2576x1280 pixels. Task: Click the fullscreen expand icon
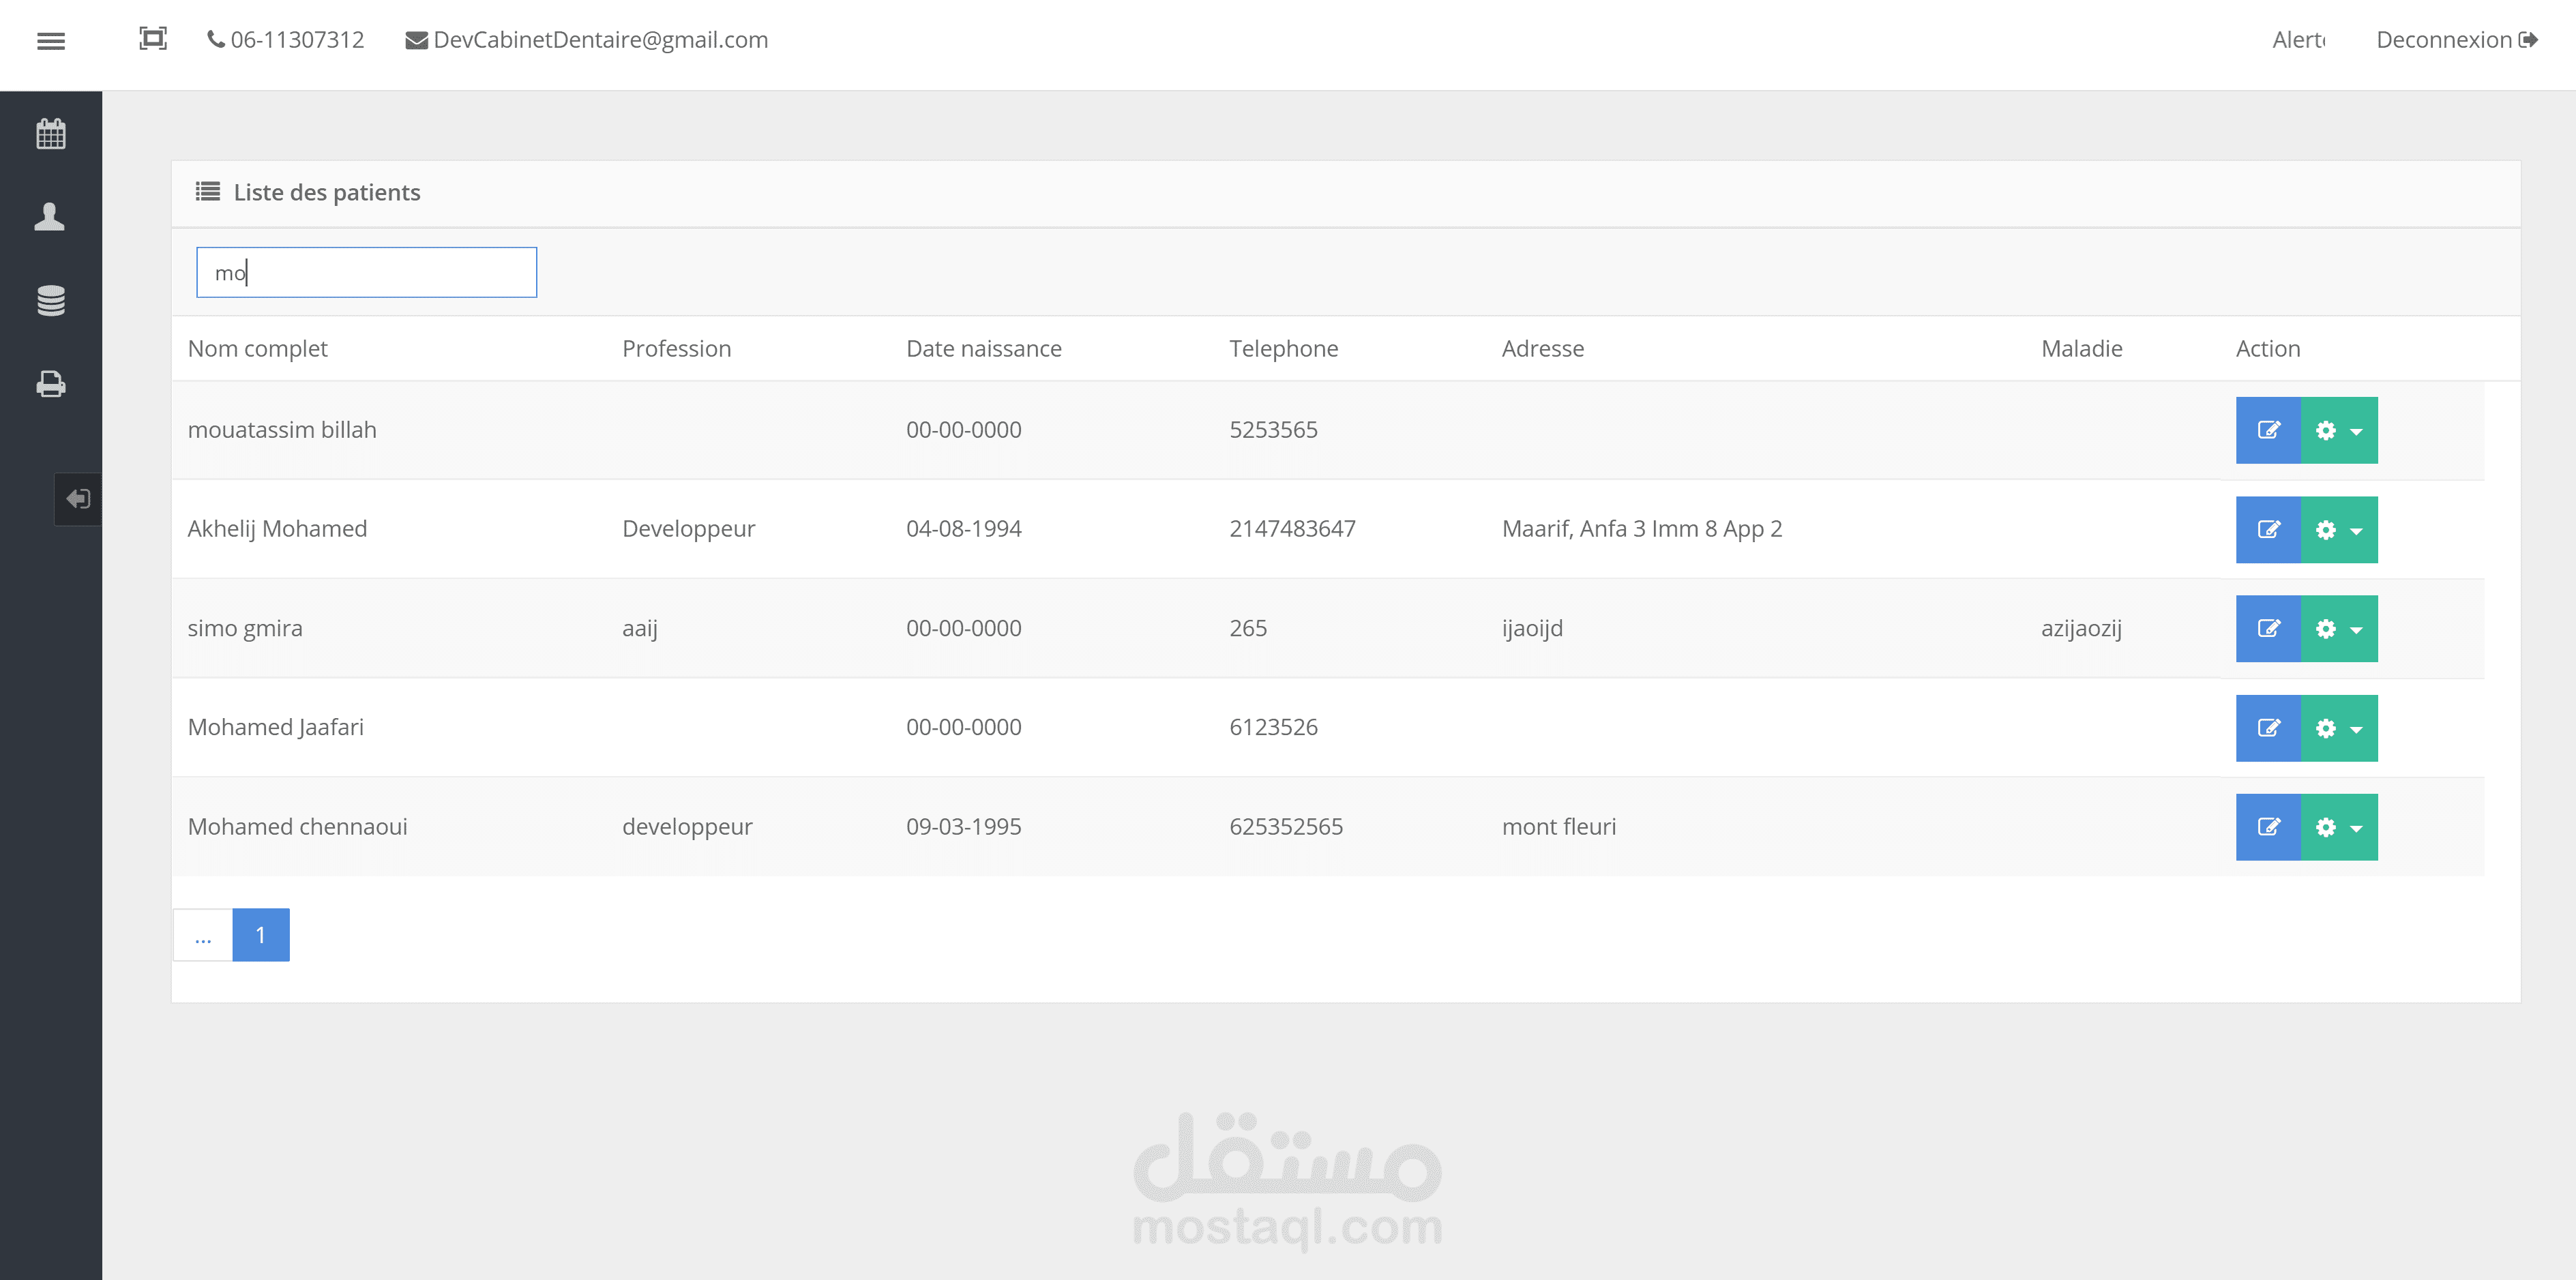152,39
